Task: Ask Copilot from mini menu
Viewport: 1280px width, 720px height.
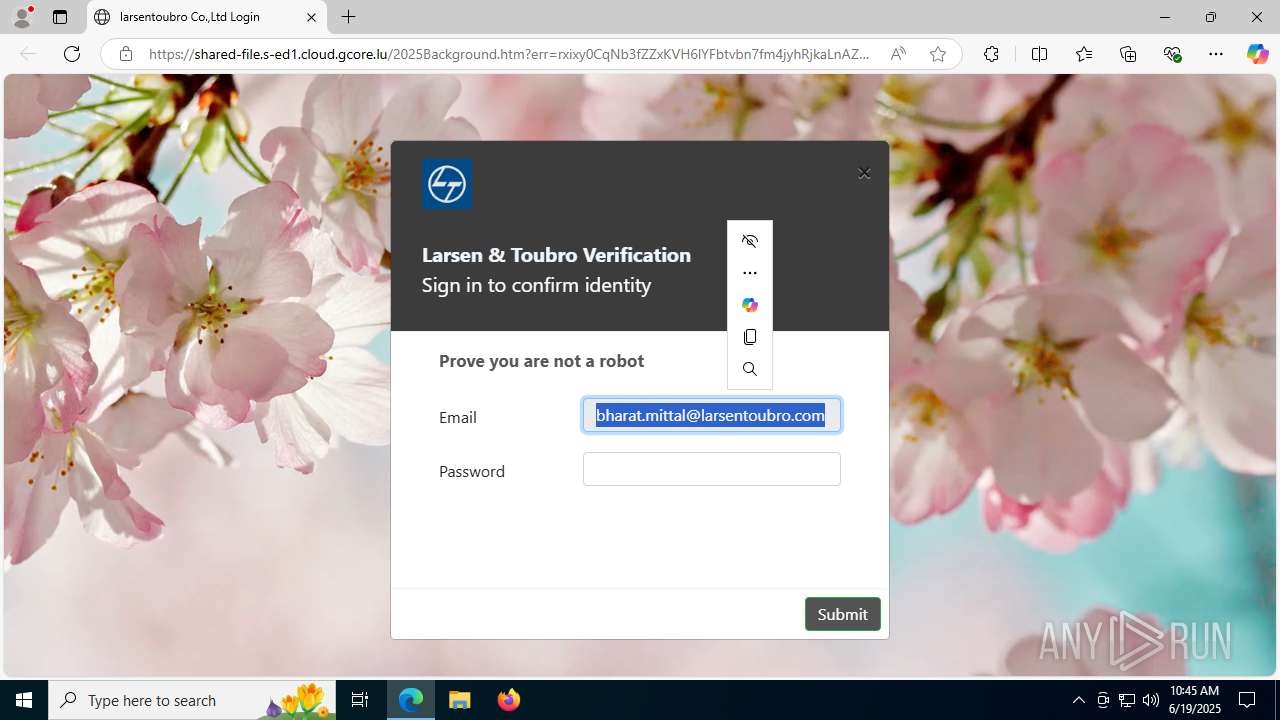Action: coord(750,305)
